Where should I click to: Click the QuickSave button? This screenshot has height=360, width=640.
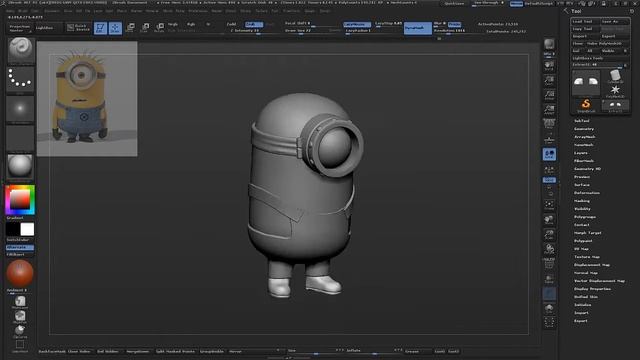click(454, 4)
